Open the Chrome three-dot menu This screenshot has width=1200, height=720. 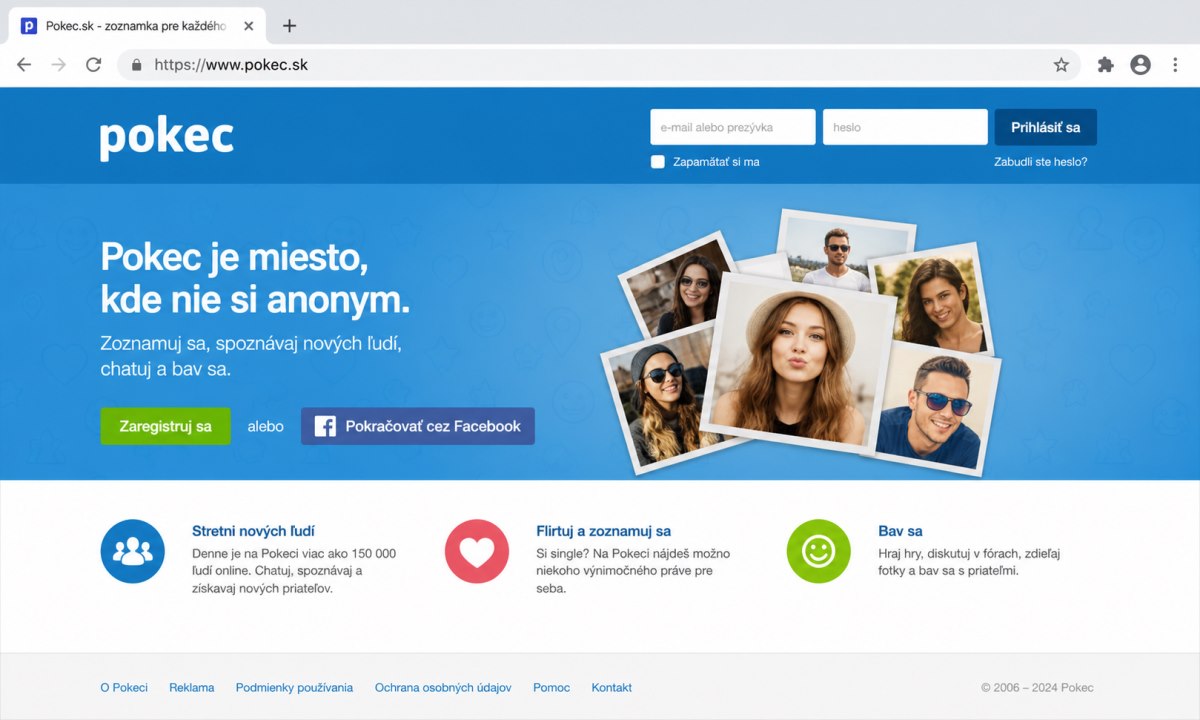pos(1175,65)
